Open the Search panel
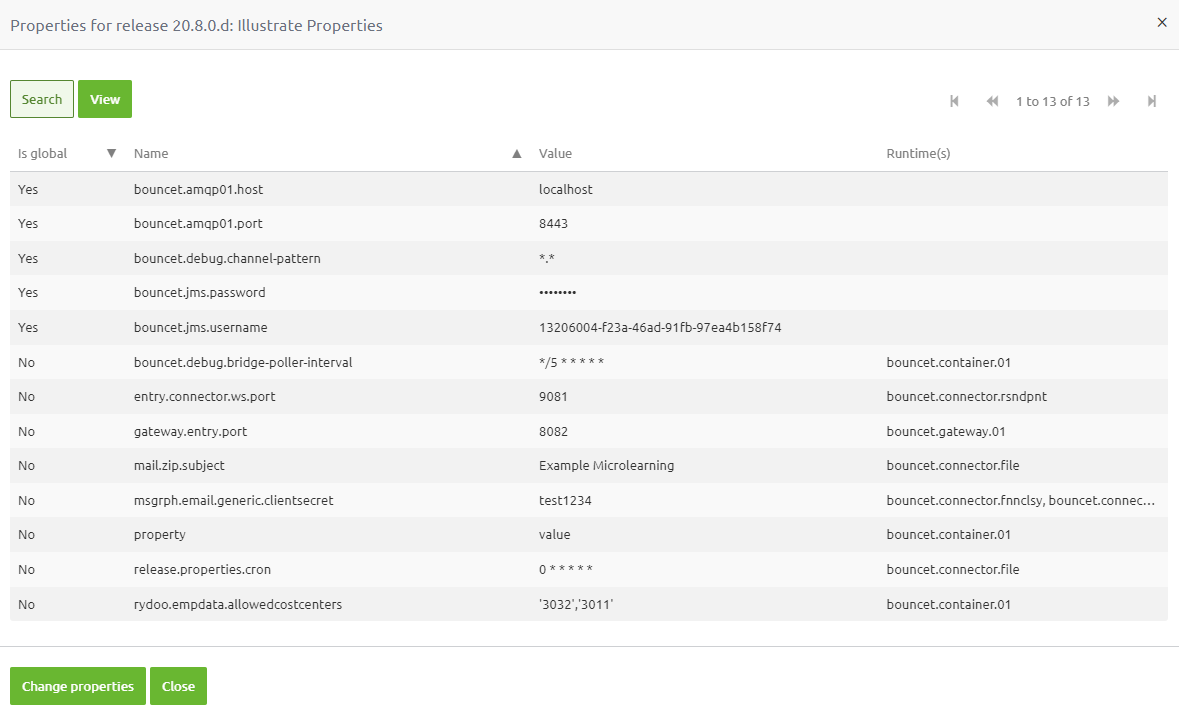The width and height of the screenshot is (1179, 710). click(41, 99)
